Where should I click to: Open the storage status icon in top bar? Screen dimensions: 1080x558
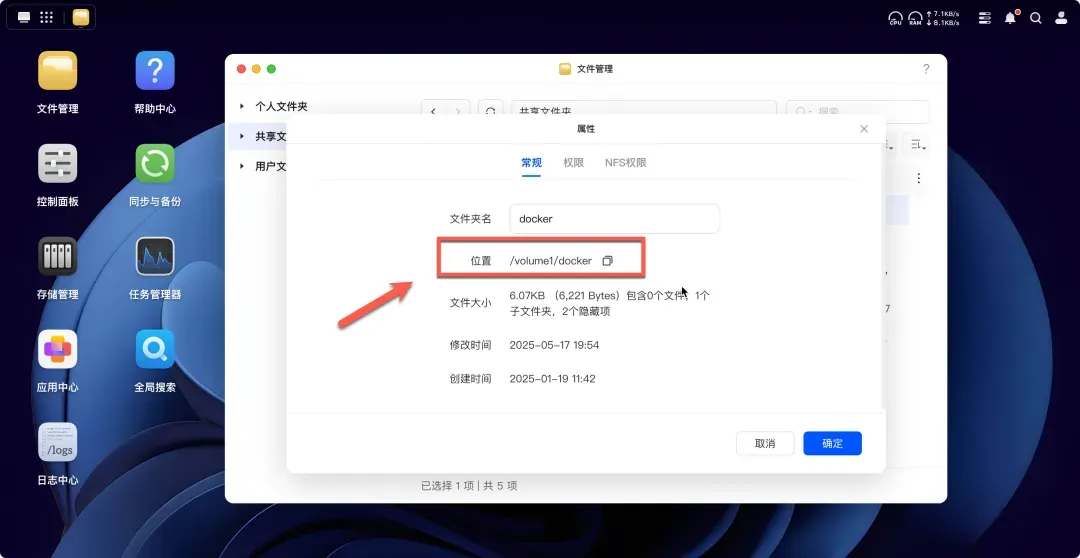(x=985, y=18)
